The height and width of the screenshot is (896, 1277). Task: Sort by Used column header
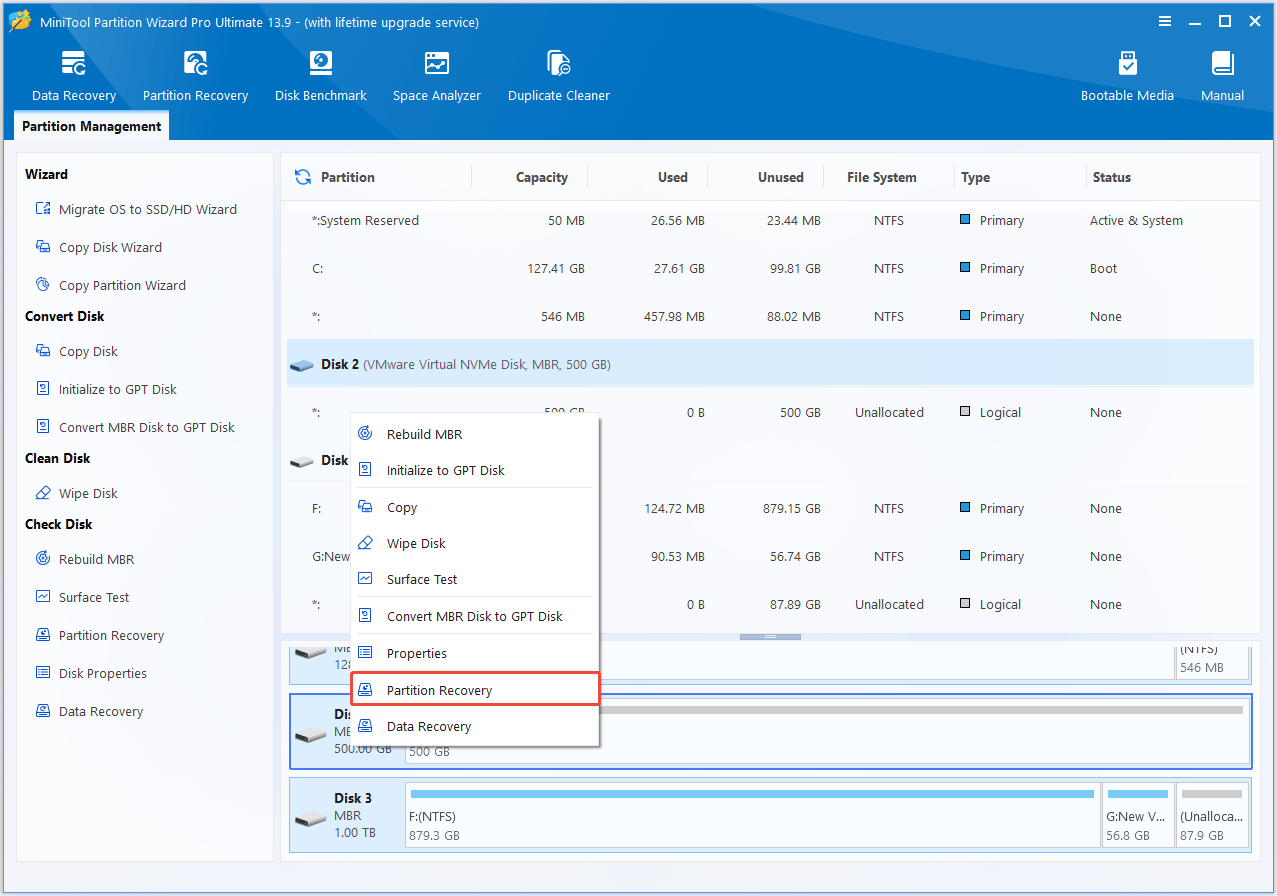[672, 177]
